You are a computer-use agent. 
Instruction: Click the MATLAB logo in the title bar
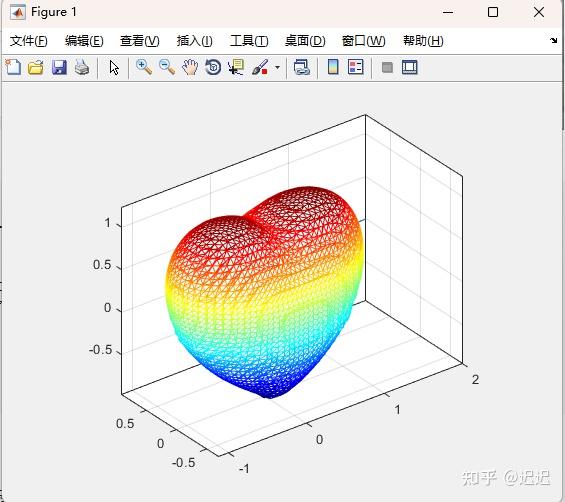[x=18, y=13]
